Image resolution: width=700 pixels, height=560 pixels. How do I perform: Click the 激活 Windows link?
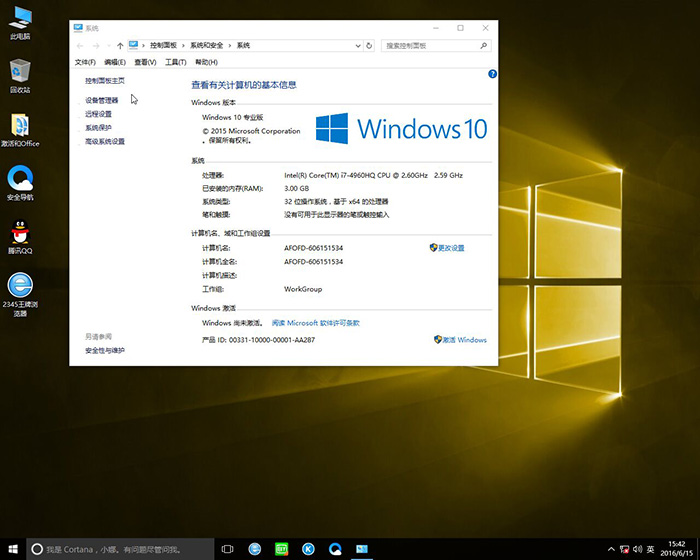point(464,340)
